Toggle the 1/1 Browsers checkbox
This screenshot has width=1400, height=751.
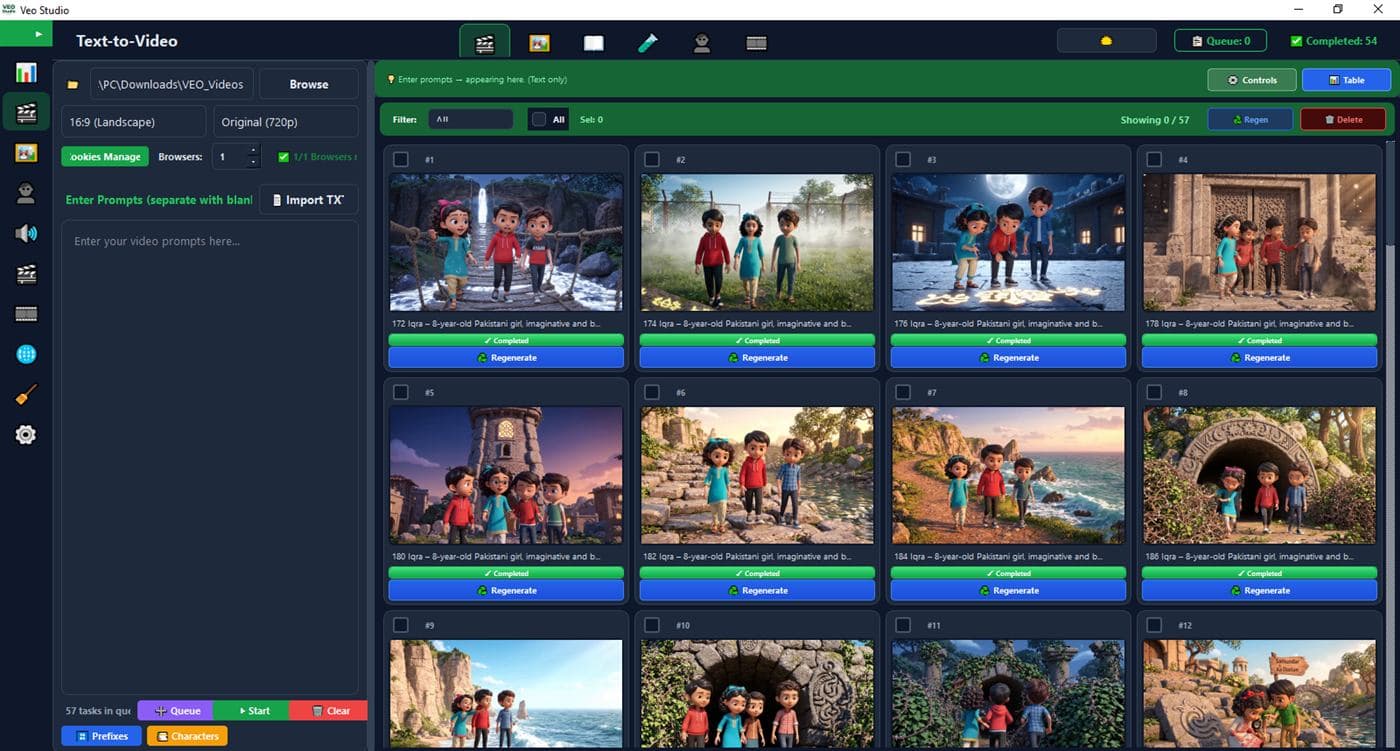coord(283,157)
